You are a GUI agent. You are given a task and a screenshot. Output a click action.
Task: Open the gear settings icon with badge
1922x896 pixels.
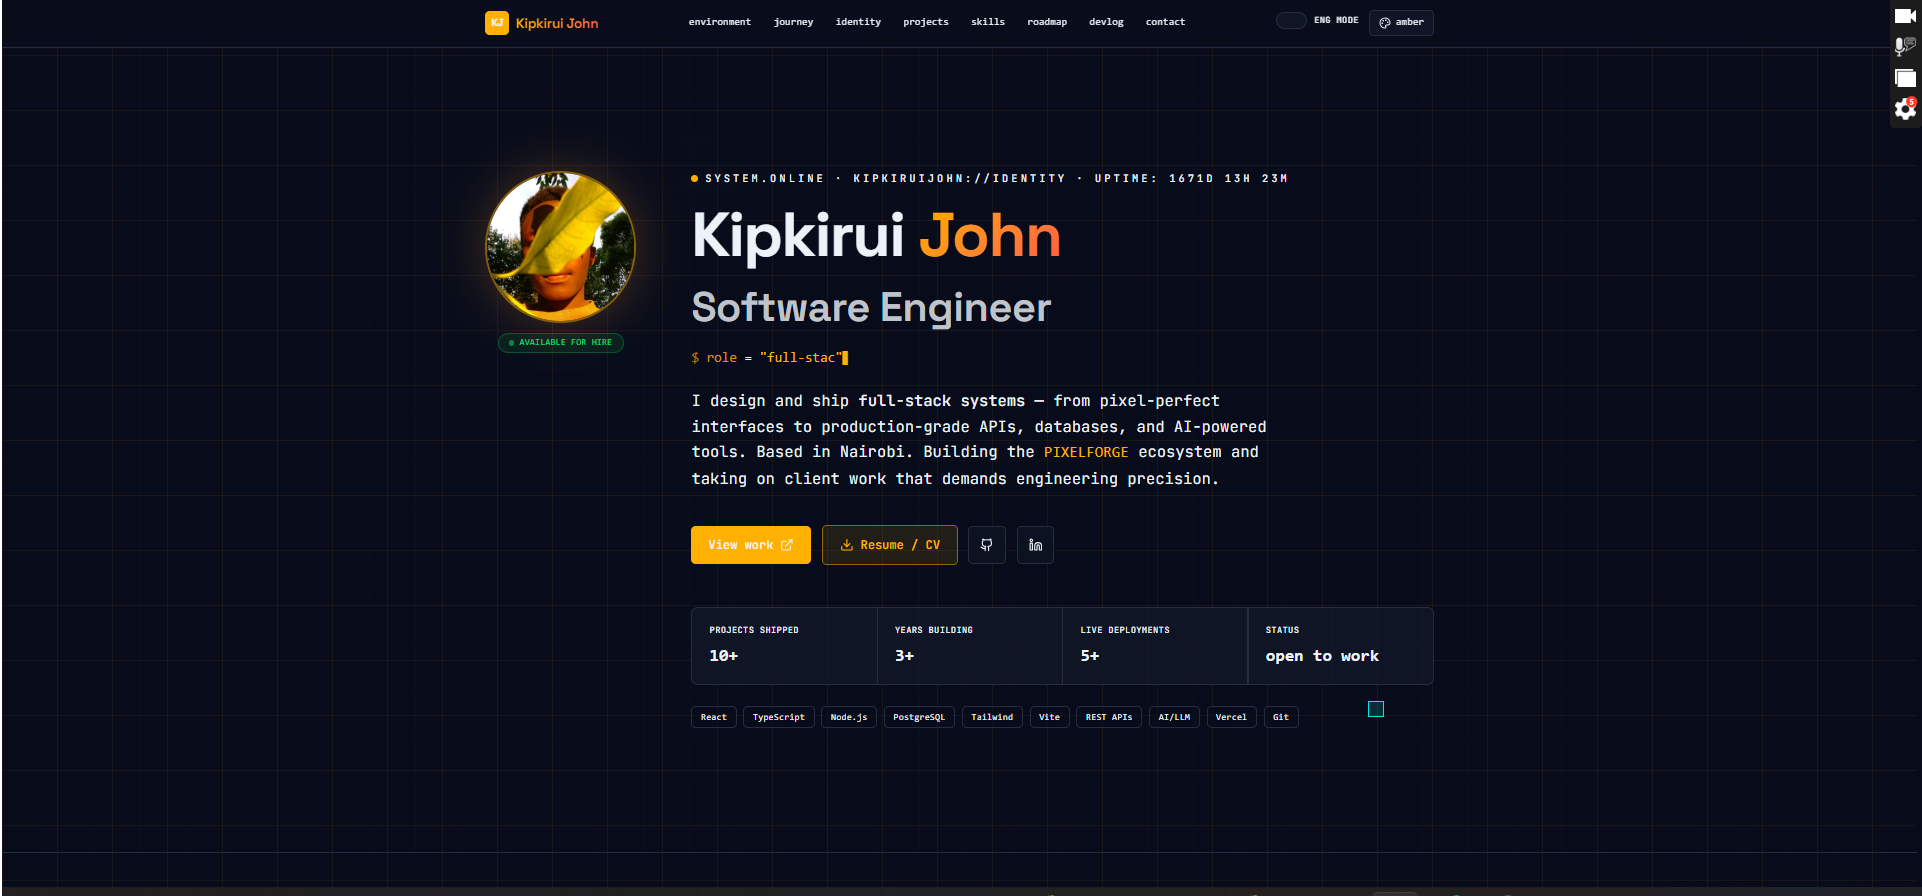[x=1905, y=109]
